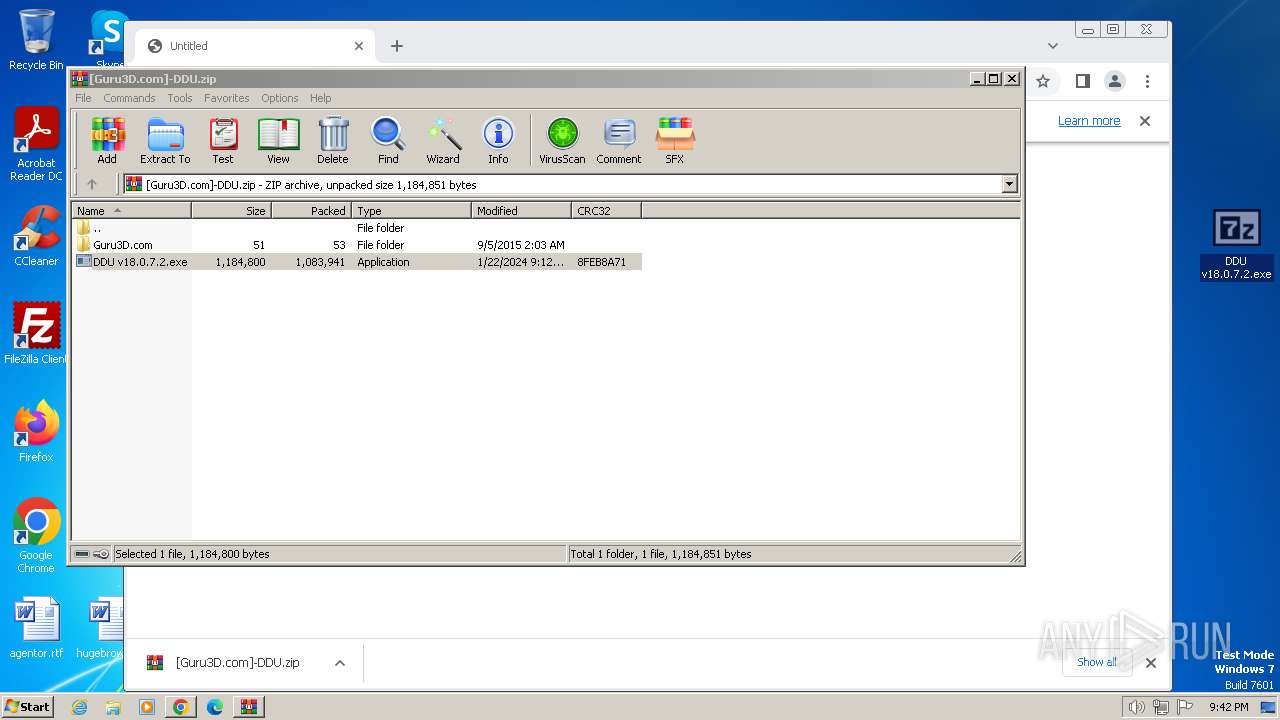Open the Favorites menu
The width and height of the screenshot is (1280, 720).
click(x=227, y=98)
